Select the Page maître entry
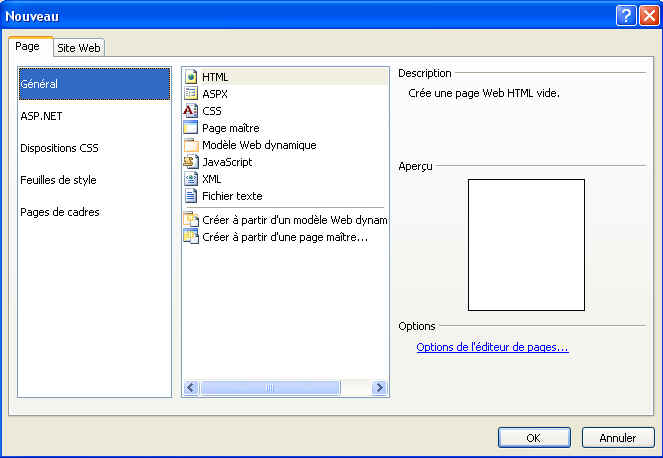Viewport: 663px width, 458px height. [285, 127]
